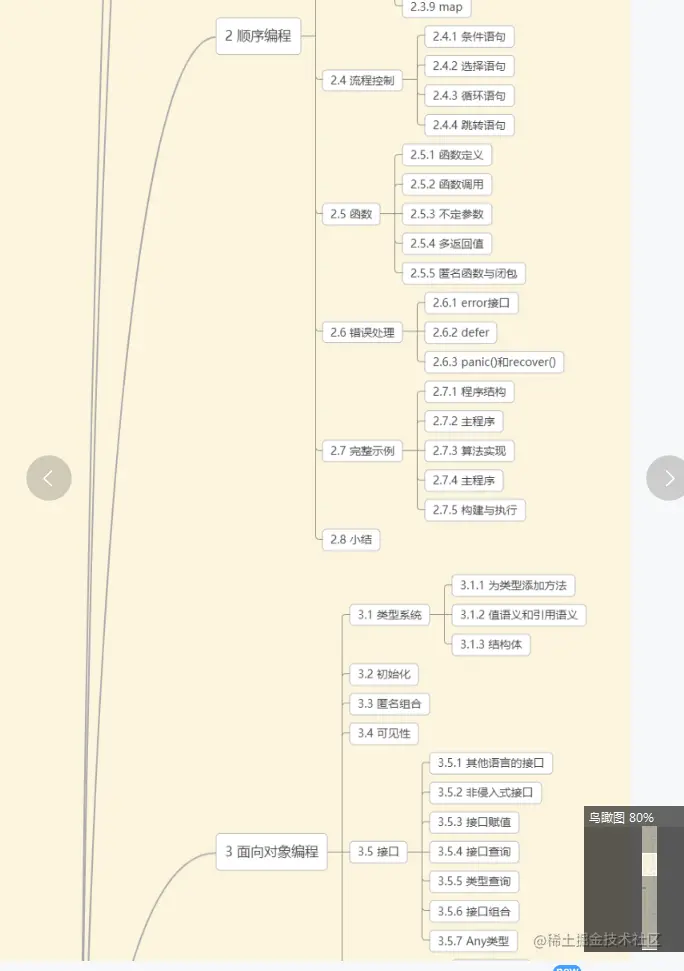
Task: Click node 2.5.1 函数定义
Action: point(447,155)
